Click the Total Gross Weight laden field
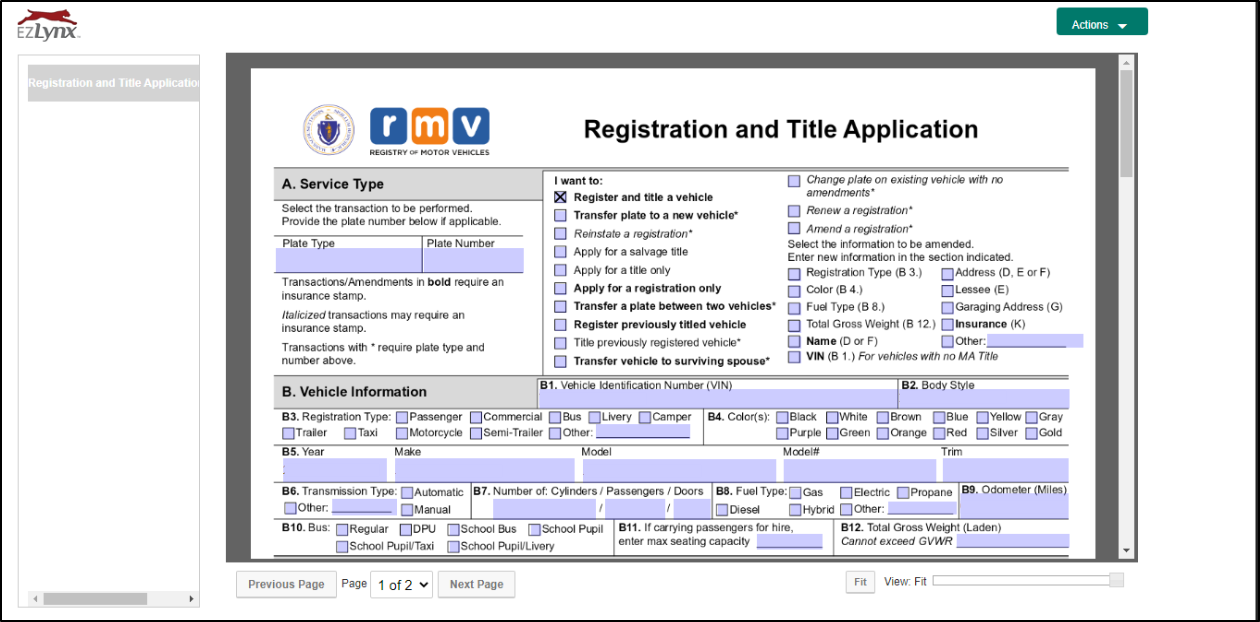This screenshot has width=1260, height=622. [1012, 541]
